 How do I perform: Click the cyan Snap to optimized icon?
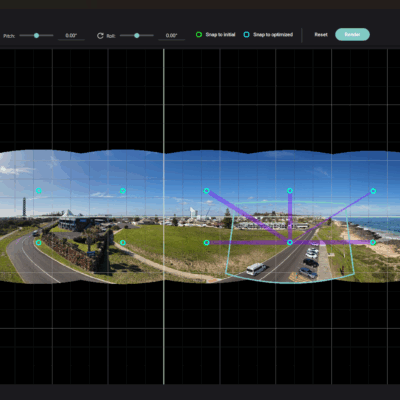tap(246, 35)
